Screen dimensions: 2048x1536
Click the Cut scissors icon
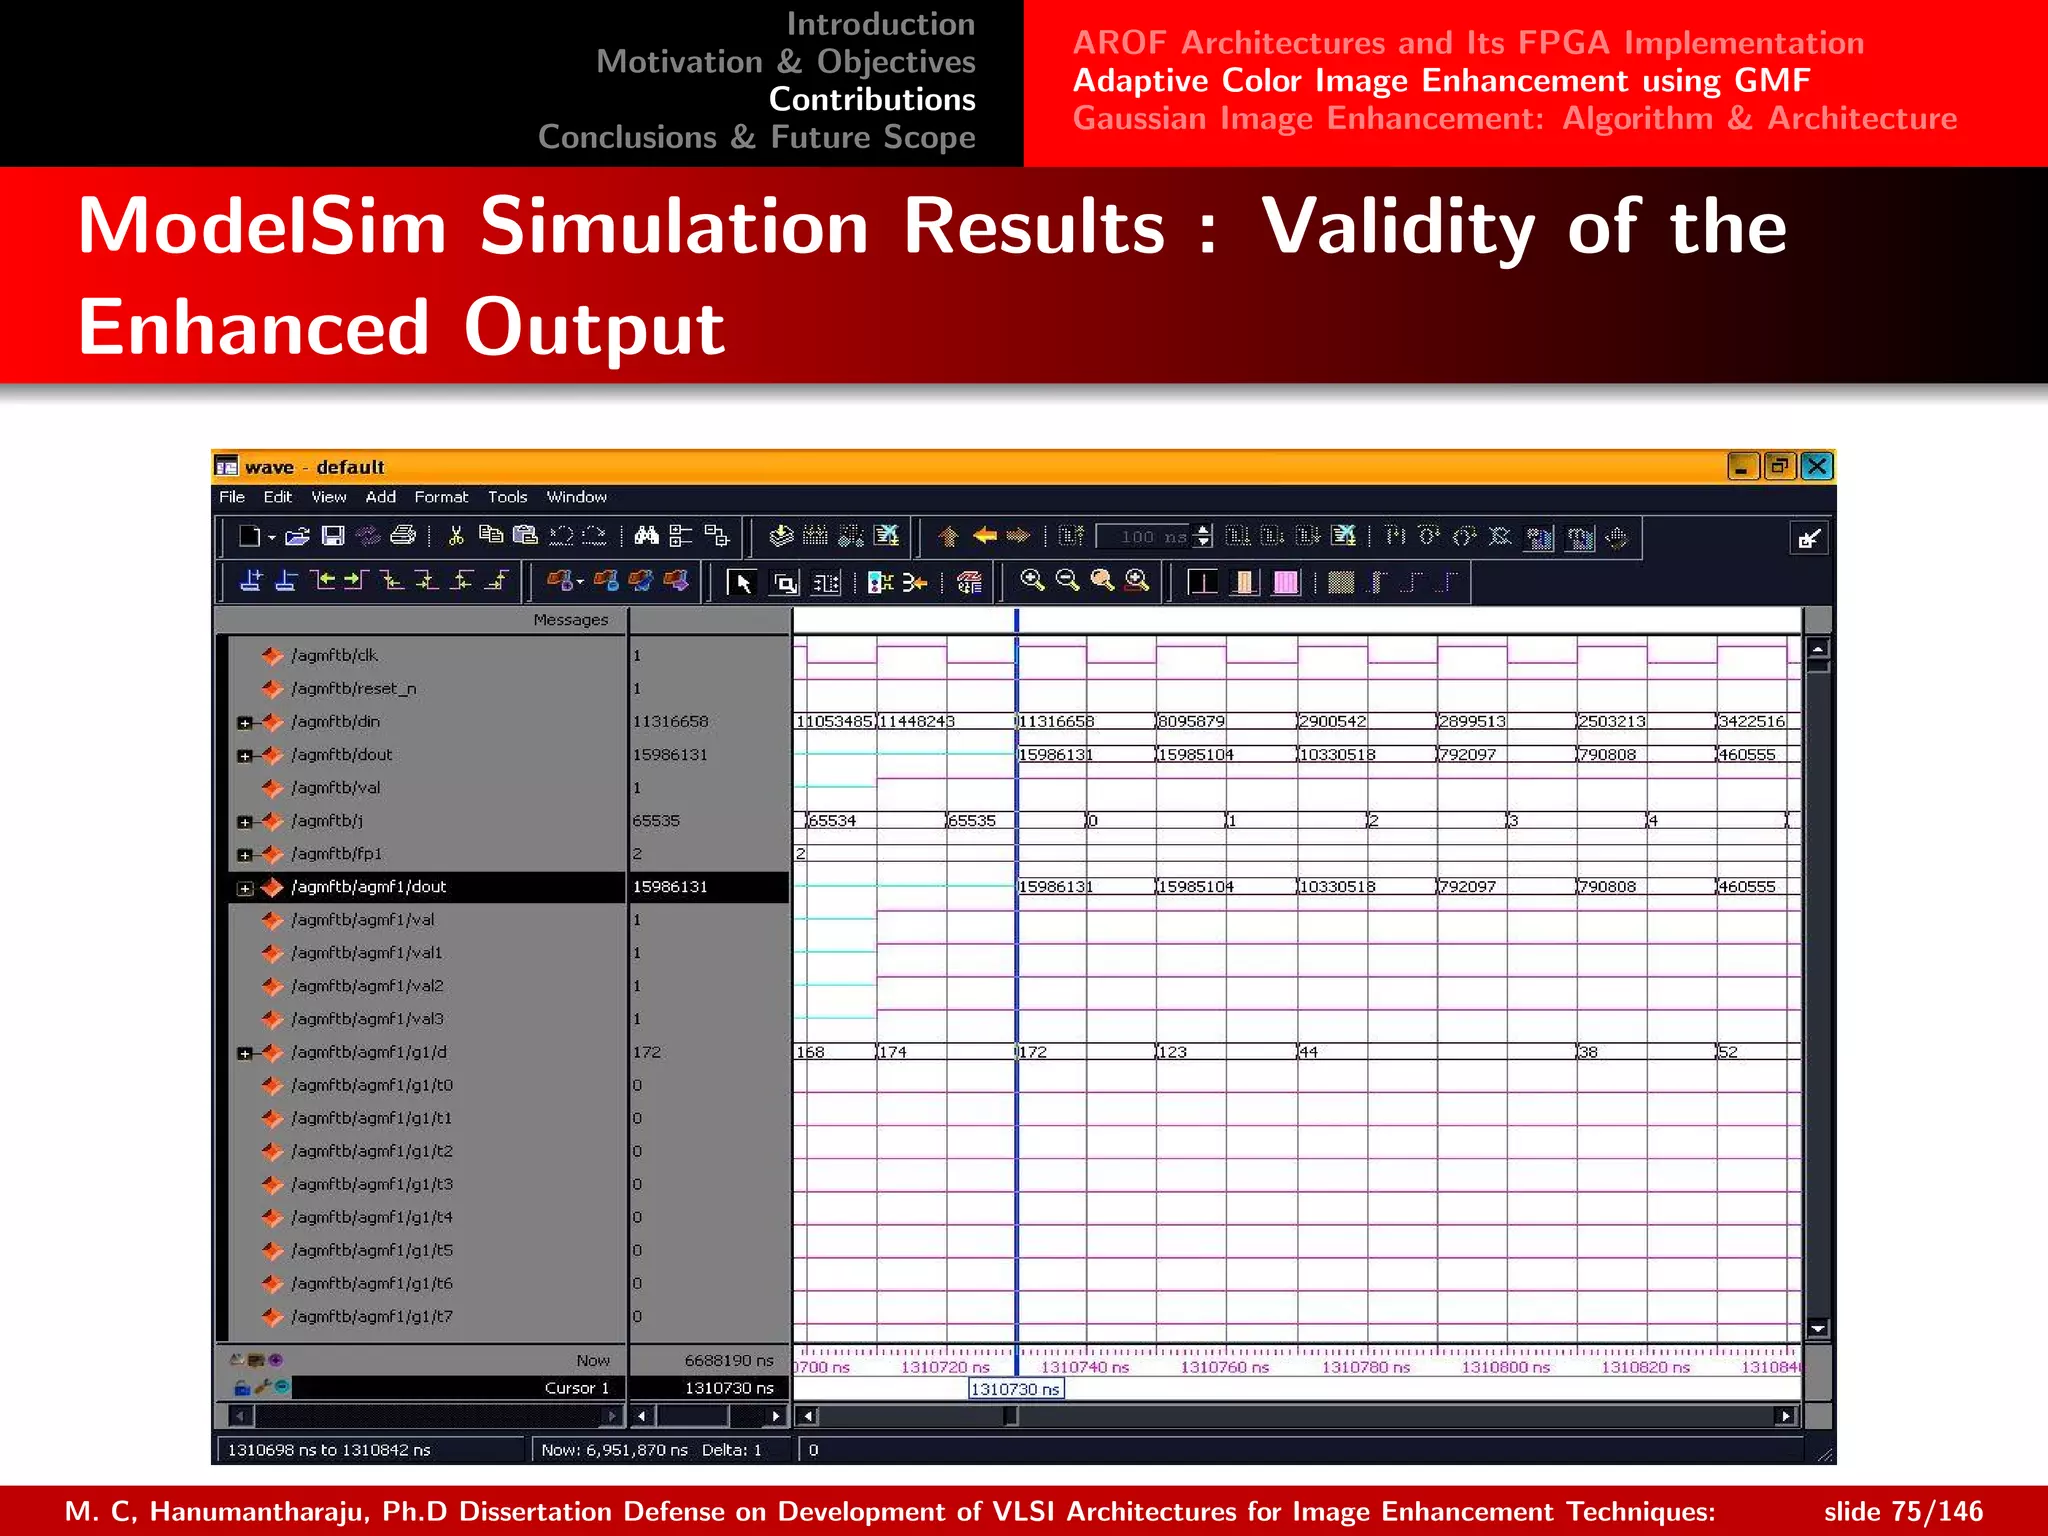pos(456,536)
